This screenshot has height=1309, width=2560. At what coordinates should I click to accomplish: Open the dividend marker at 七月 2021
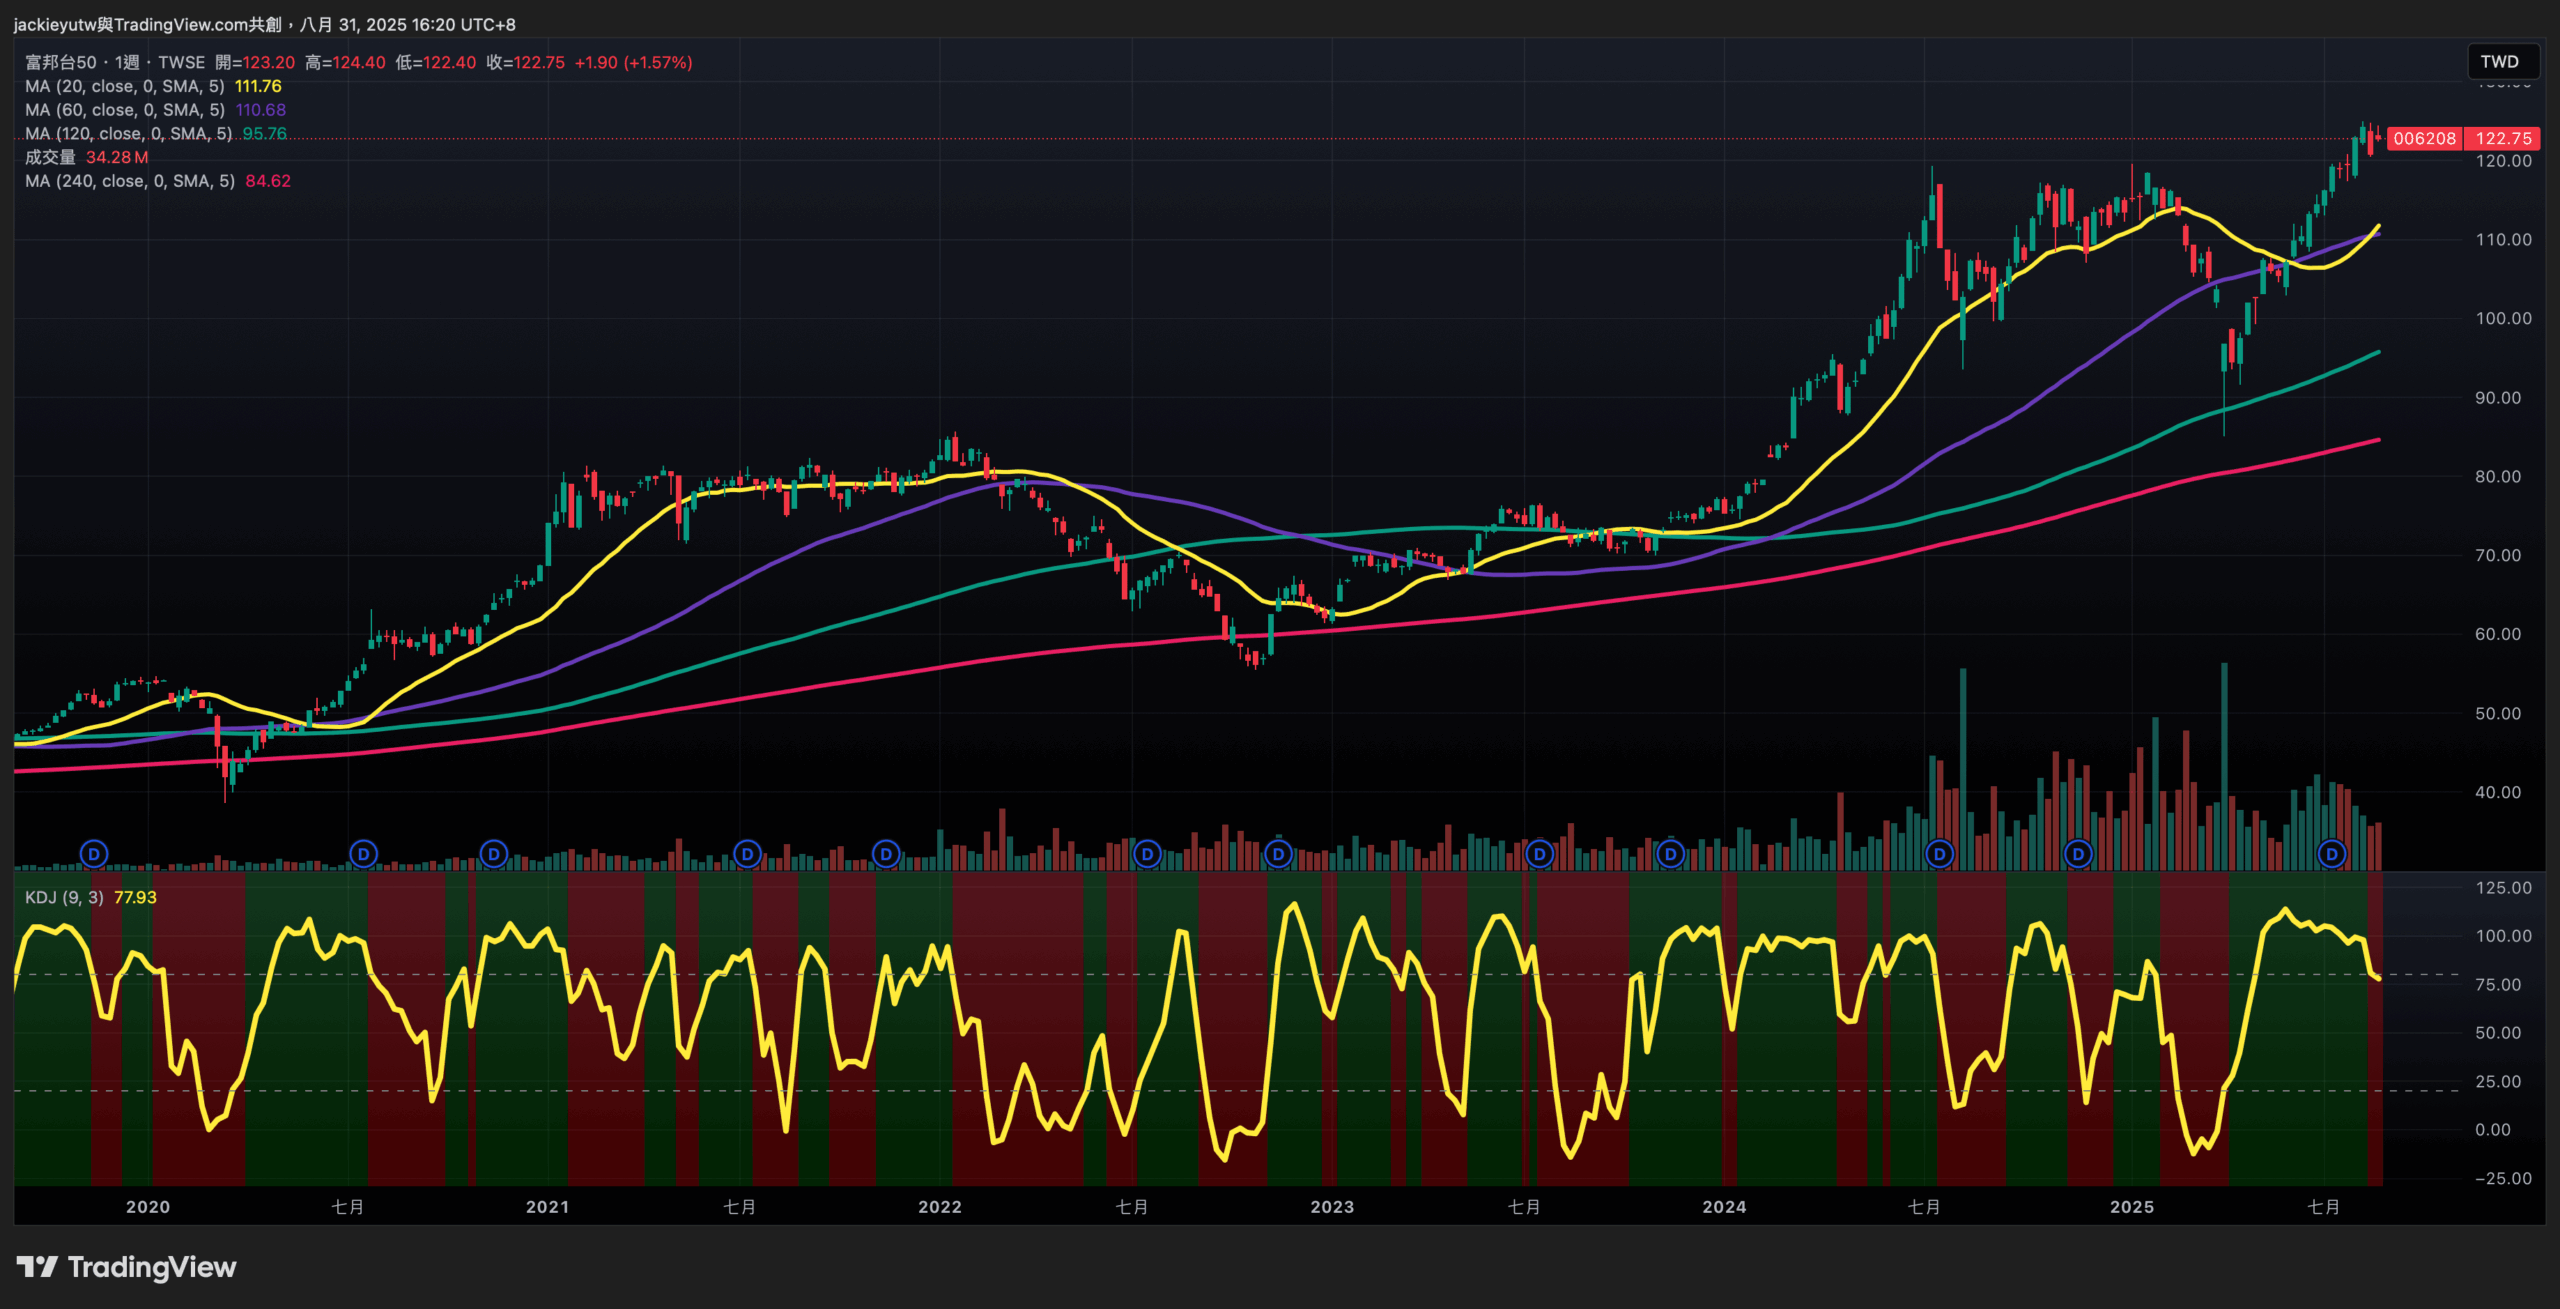coord(747,854)
